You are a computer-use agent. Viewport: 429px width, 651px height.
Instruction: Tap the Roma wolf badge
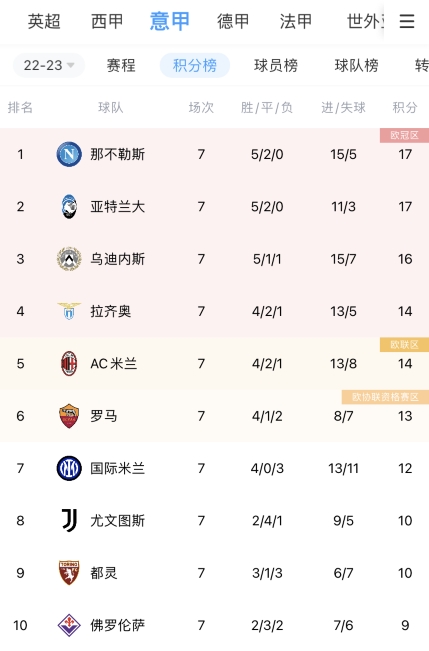[x=69, y=416]
